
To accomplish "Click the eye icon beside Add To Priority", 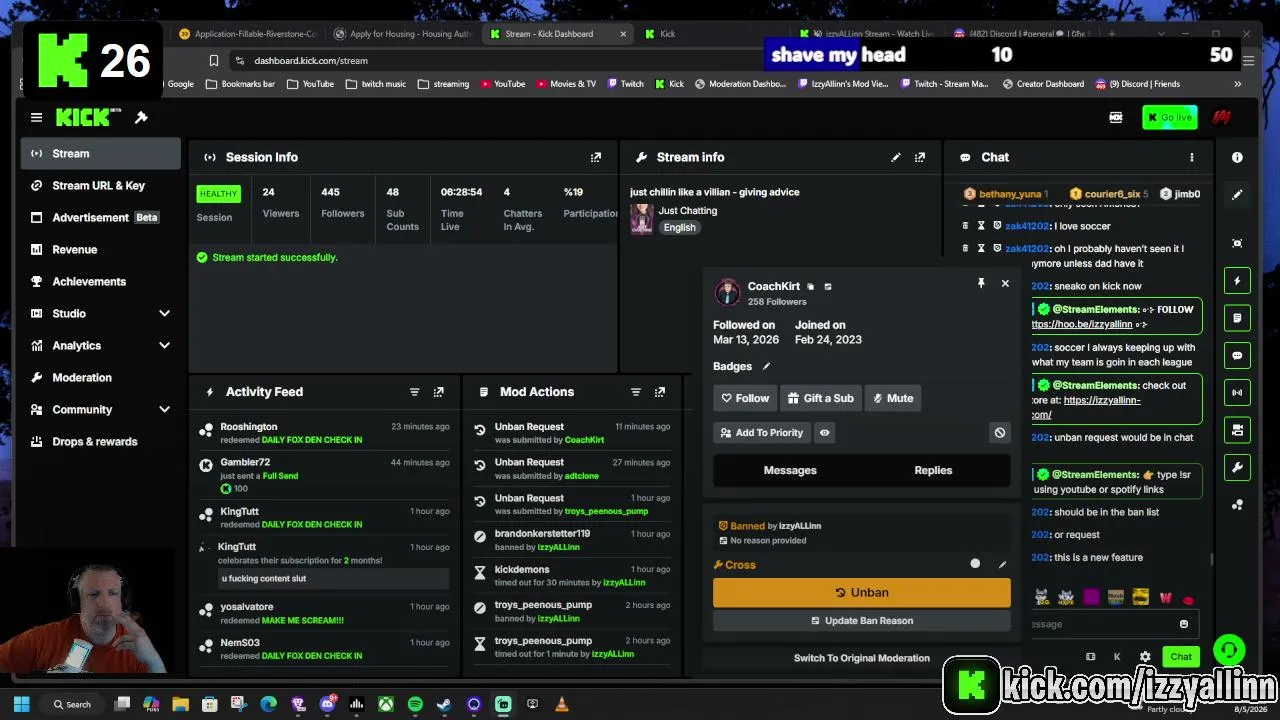I will point(824,433).
